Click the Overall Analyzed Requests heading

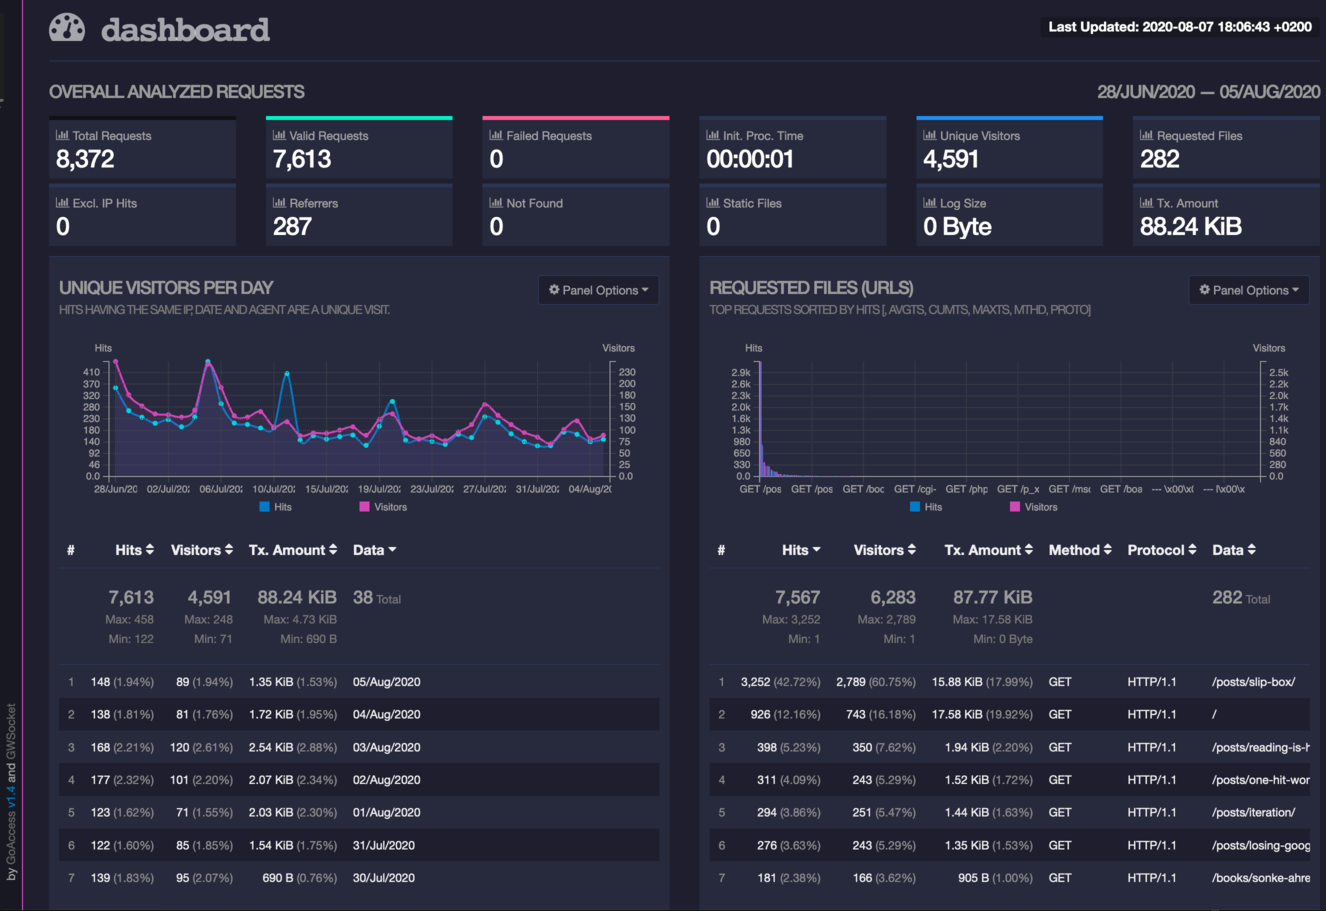coord(177,92)
